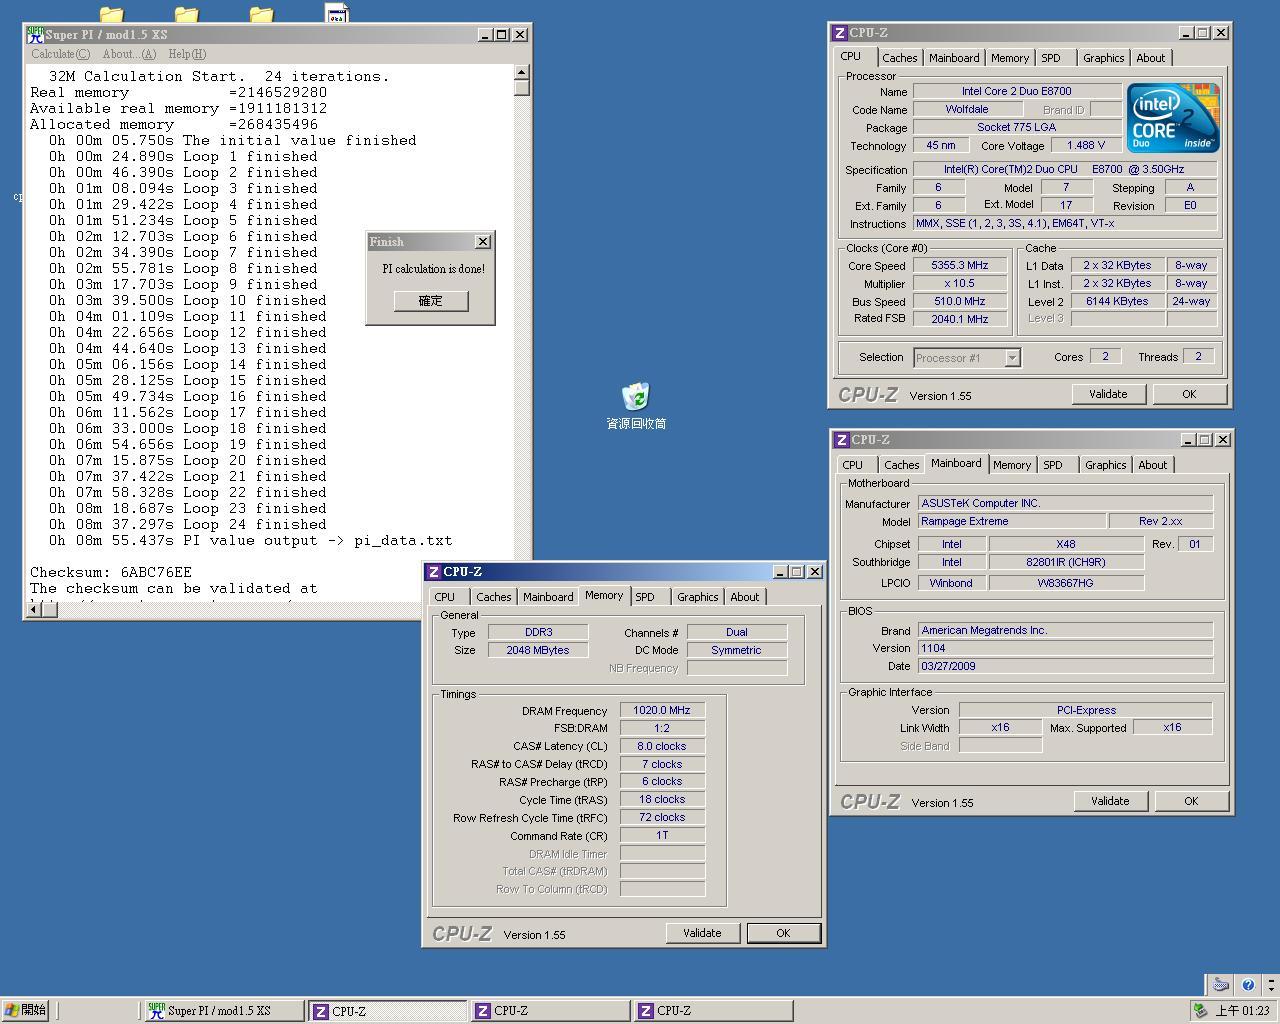Open the first folder icon on desktop top
This screenshot has height=1024, width=1280.
[111, 14]
